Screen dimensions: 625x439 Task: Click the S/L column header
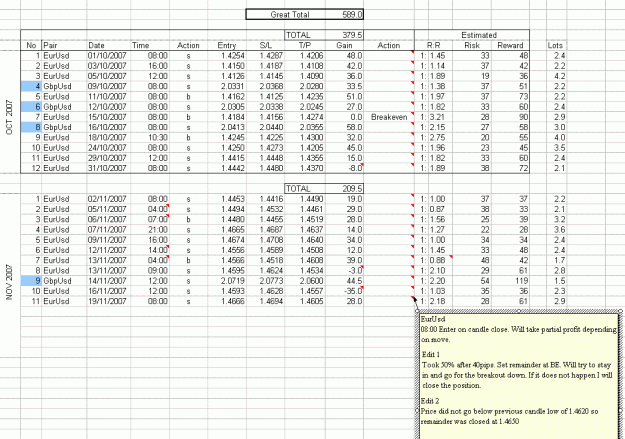pos(265,45)
